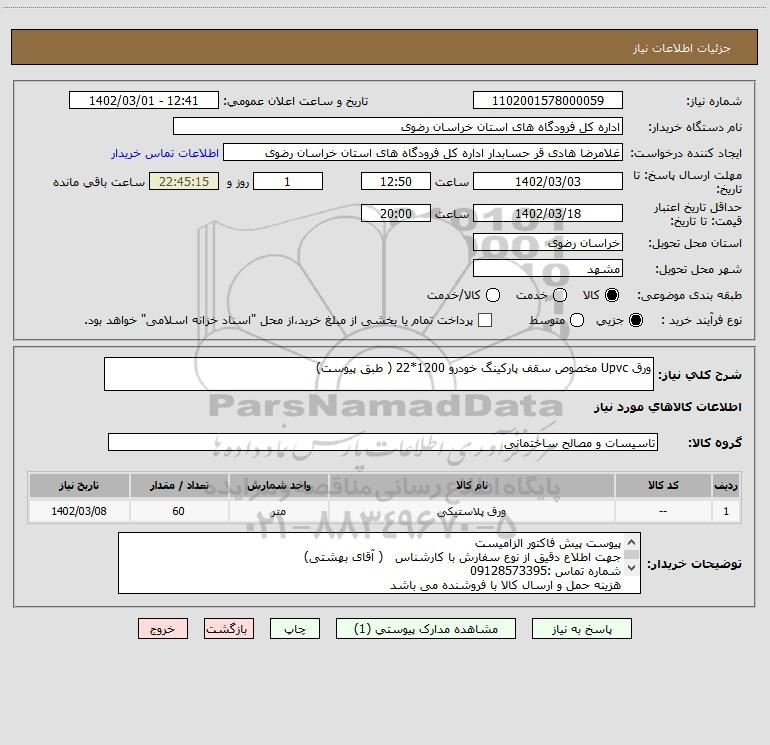Click the goods group field تاسیسات و مصالح ساختمانی
The width and height of the screenshot is (770, 745).
point(383,442)
